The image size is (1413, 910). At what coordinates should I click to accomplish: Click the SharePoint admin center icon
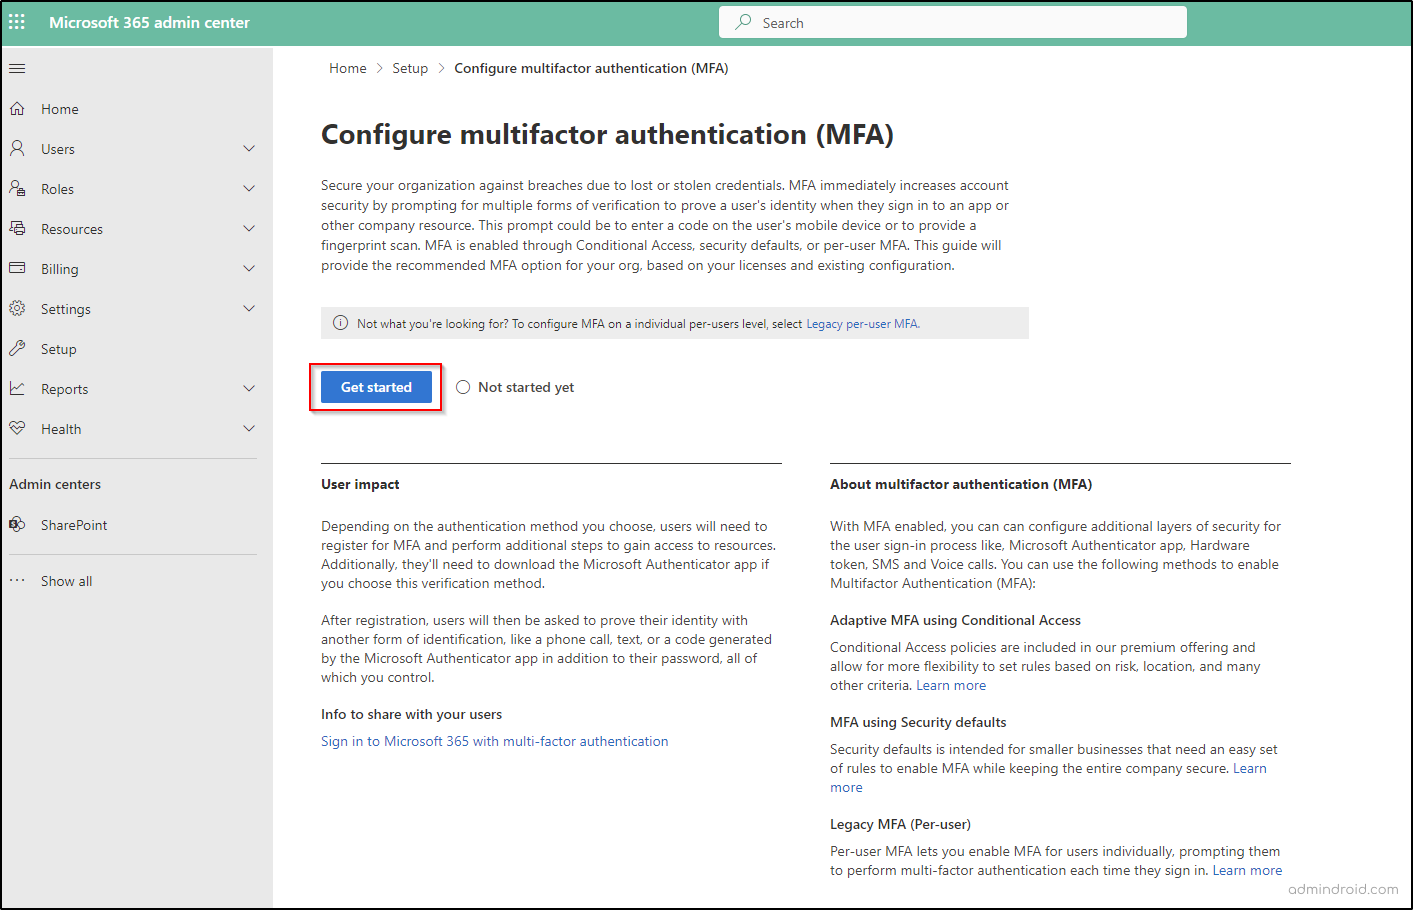point(17,524)
